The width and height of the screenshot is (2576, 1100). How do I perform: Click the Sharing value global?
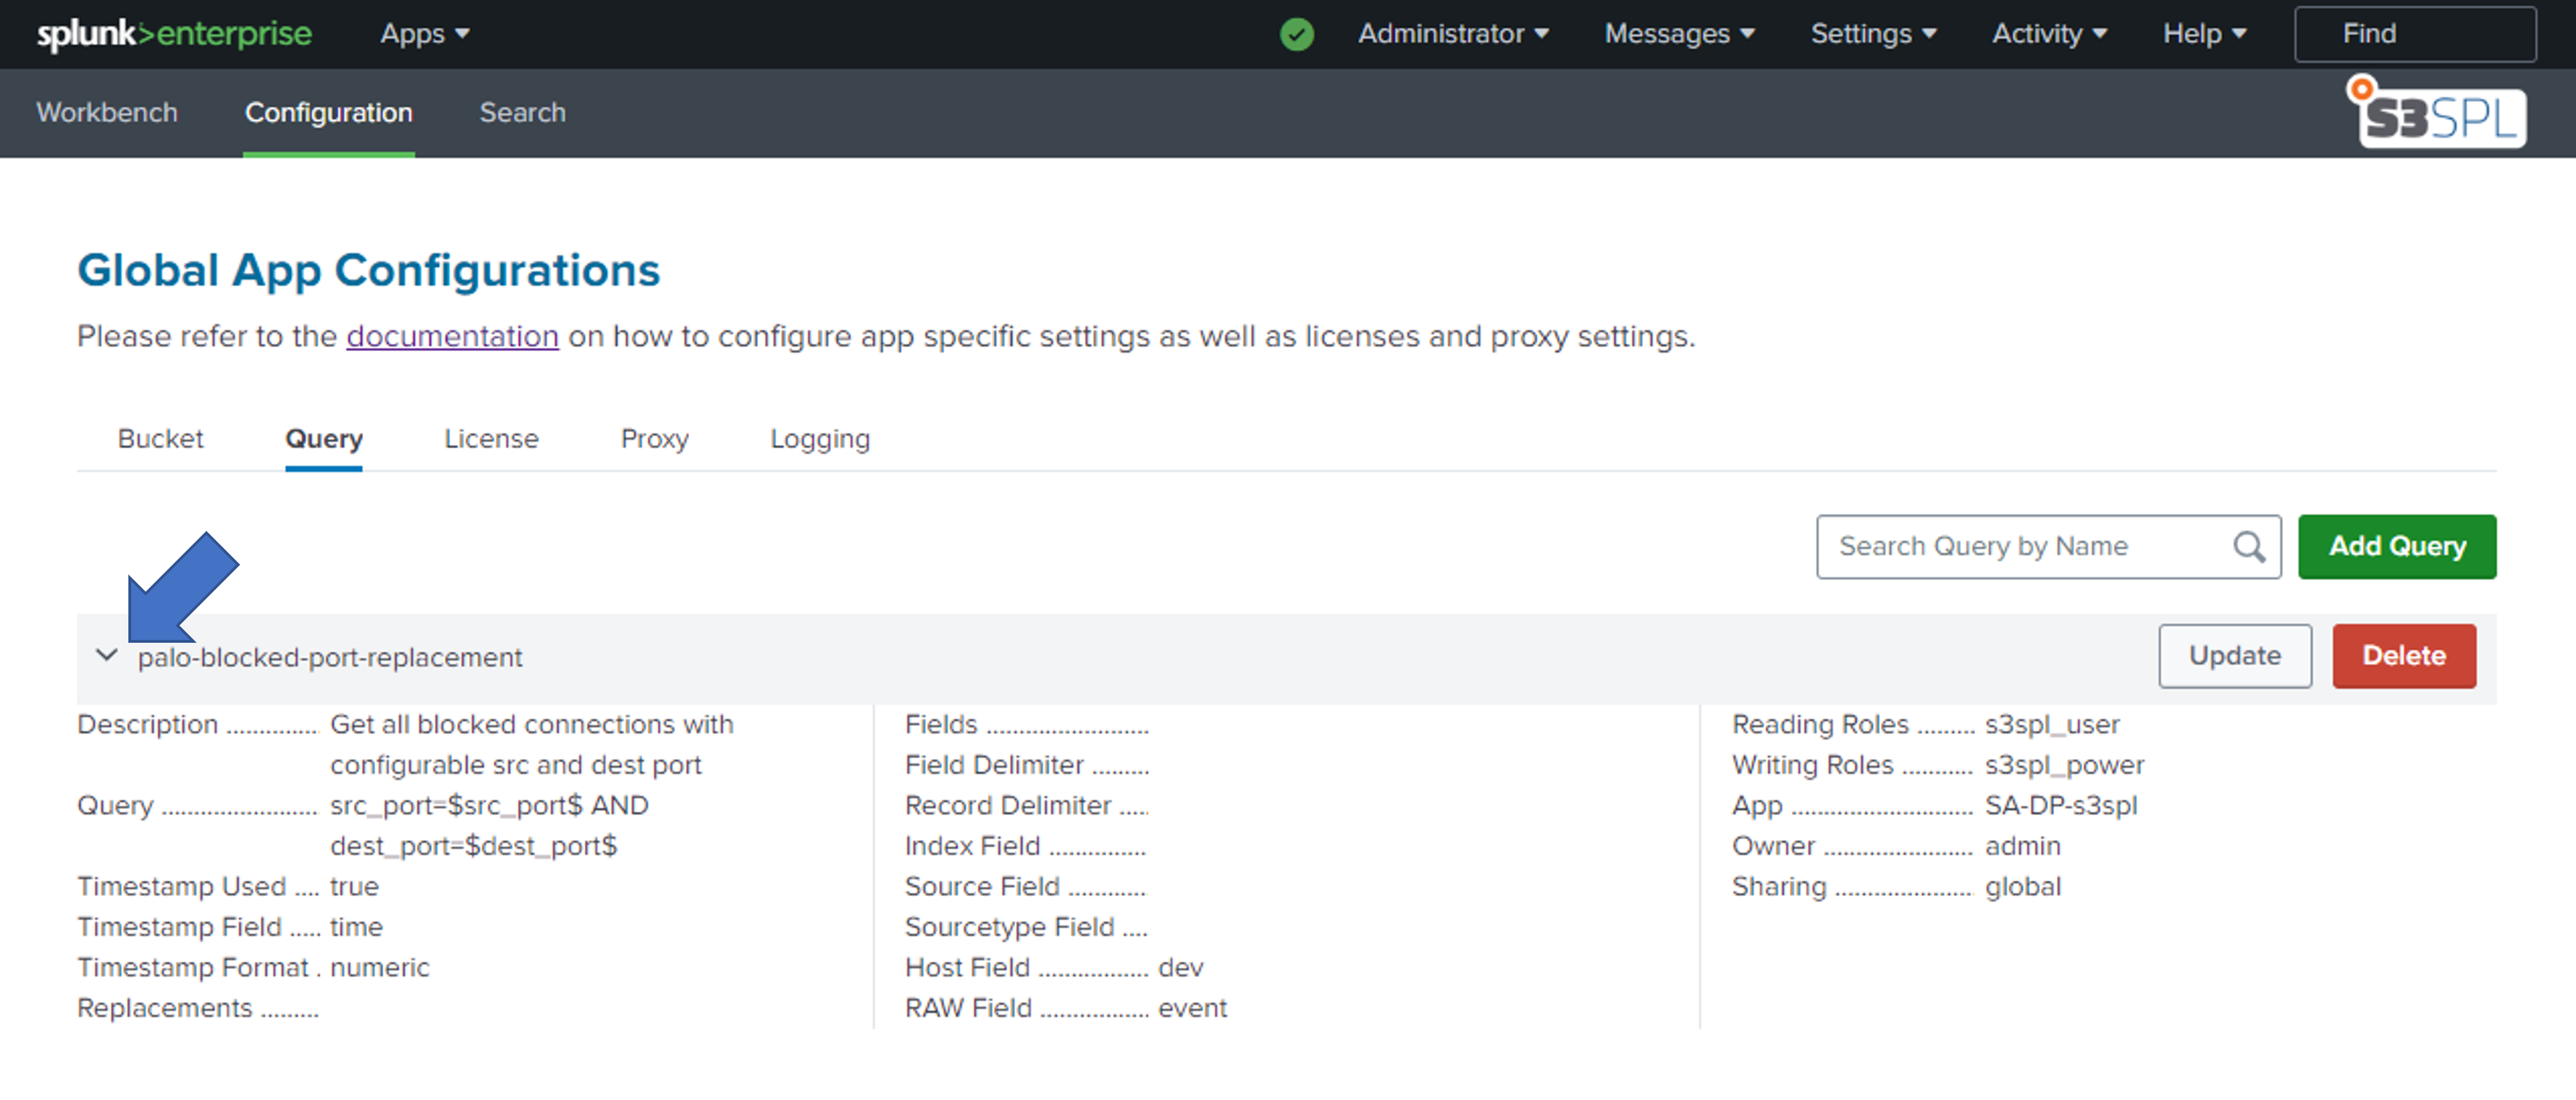[2023, 887]
